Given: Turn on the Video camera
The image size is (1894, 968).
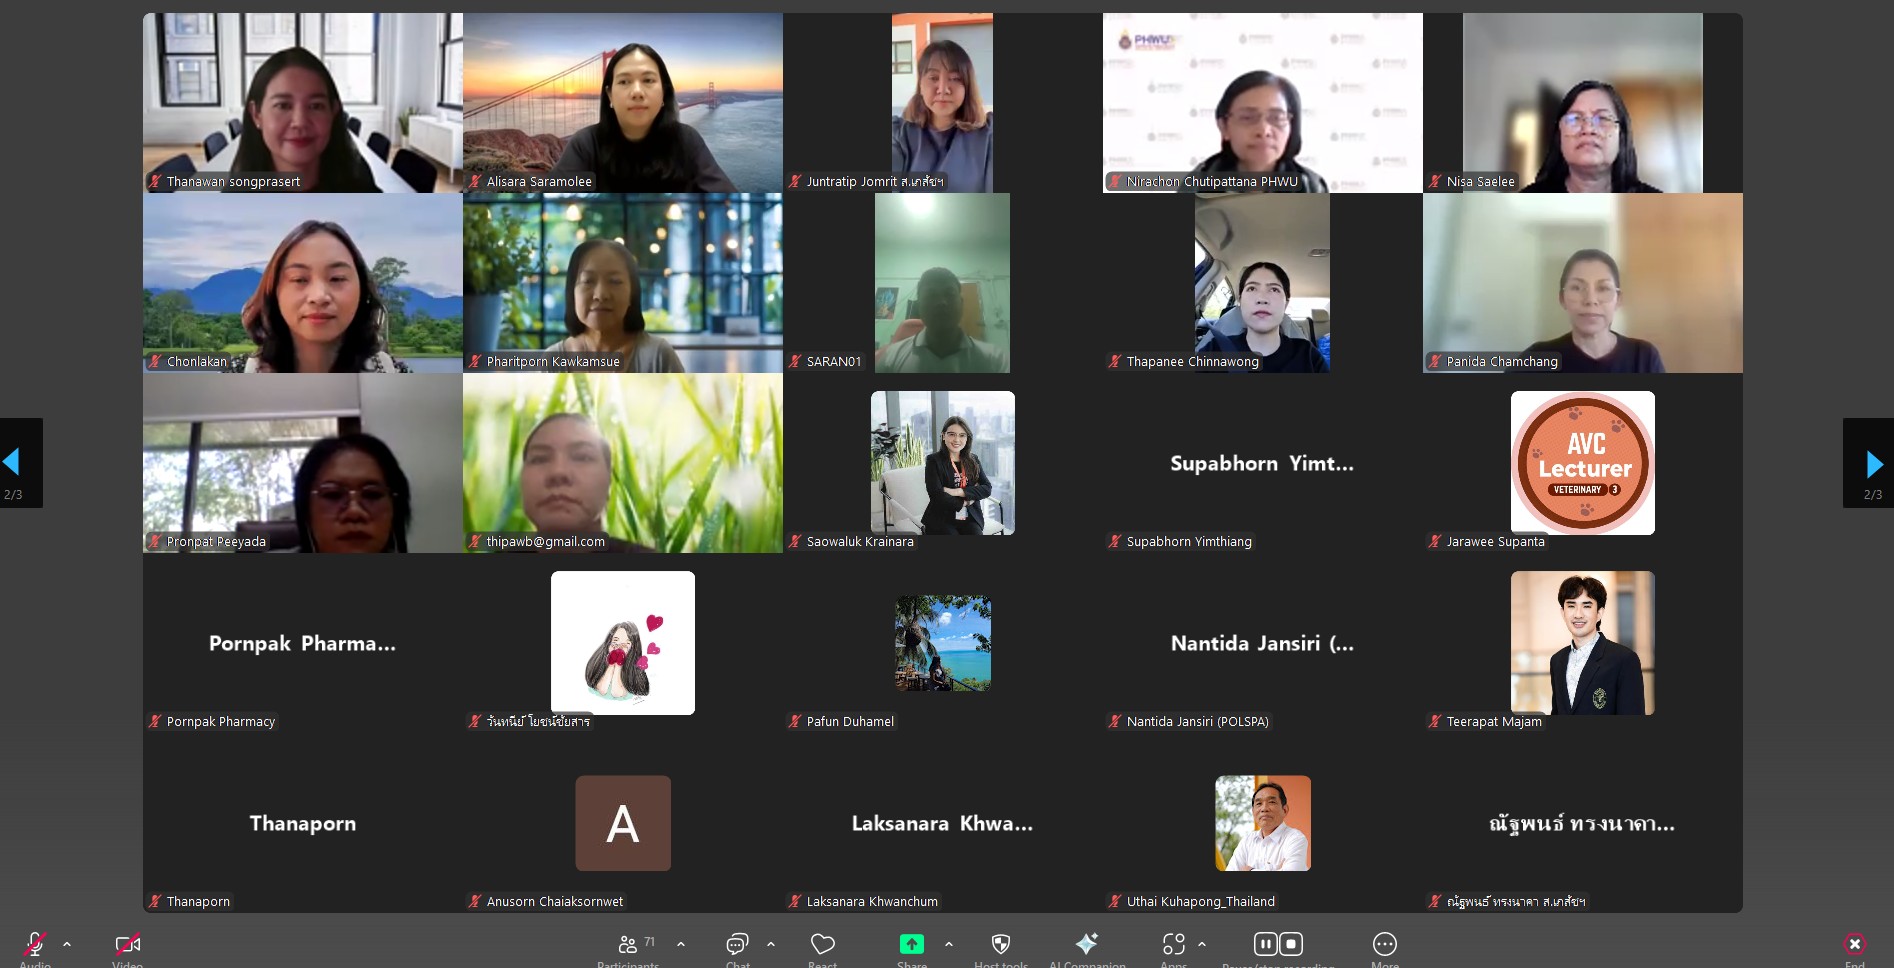Looking at the screenshot, I should coord(127,945).
